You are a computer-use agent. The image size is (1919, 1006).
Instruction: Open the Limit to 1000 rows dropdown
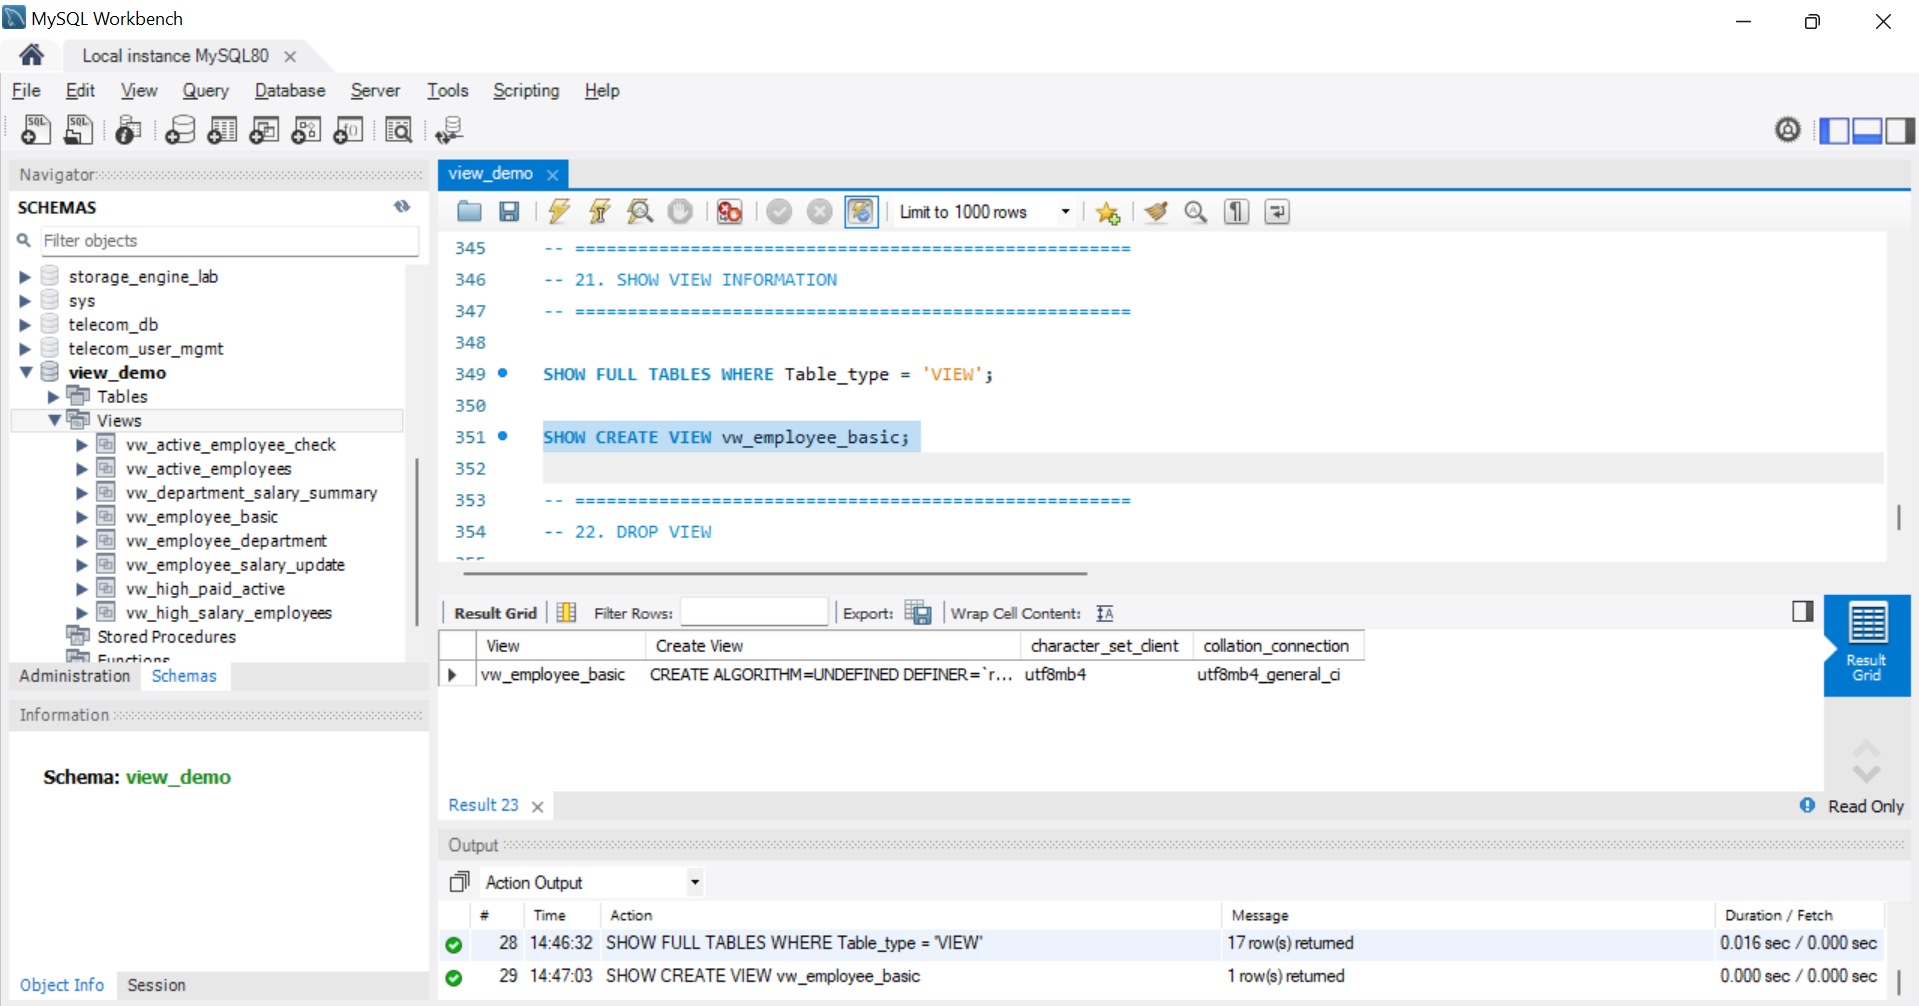[x=1065, y=212]
